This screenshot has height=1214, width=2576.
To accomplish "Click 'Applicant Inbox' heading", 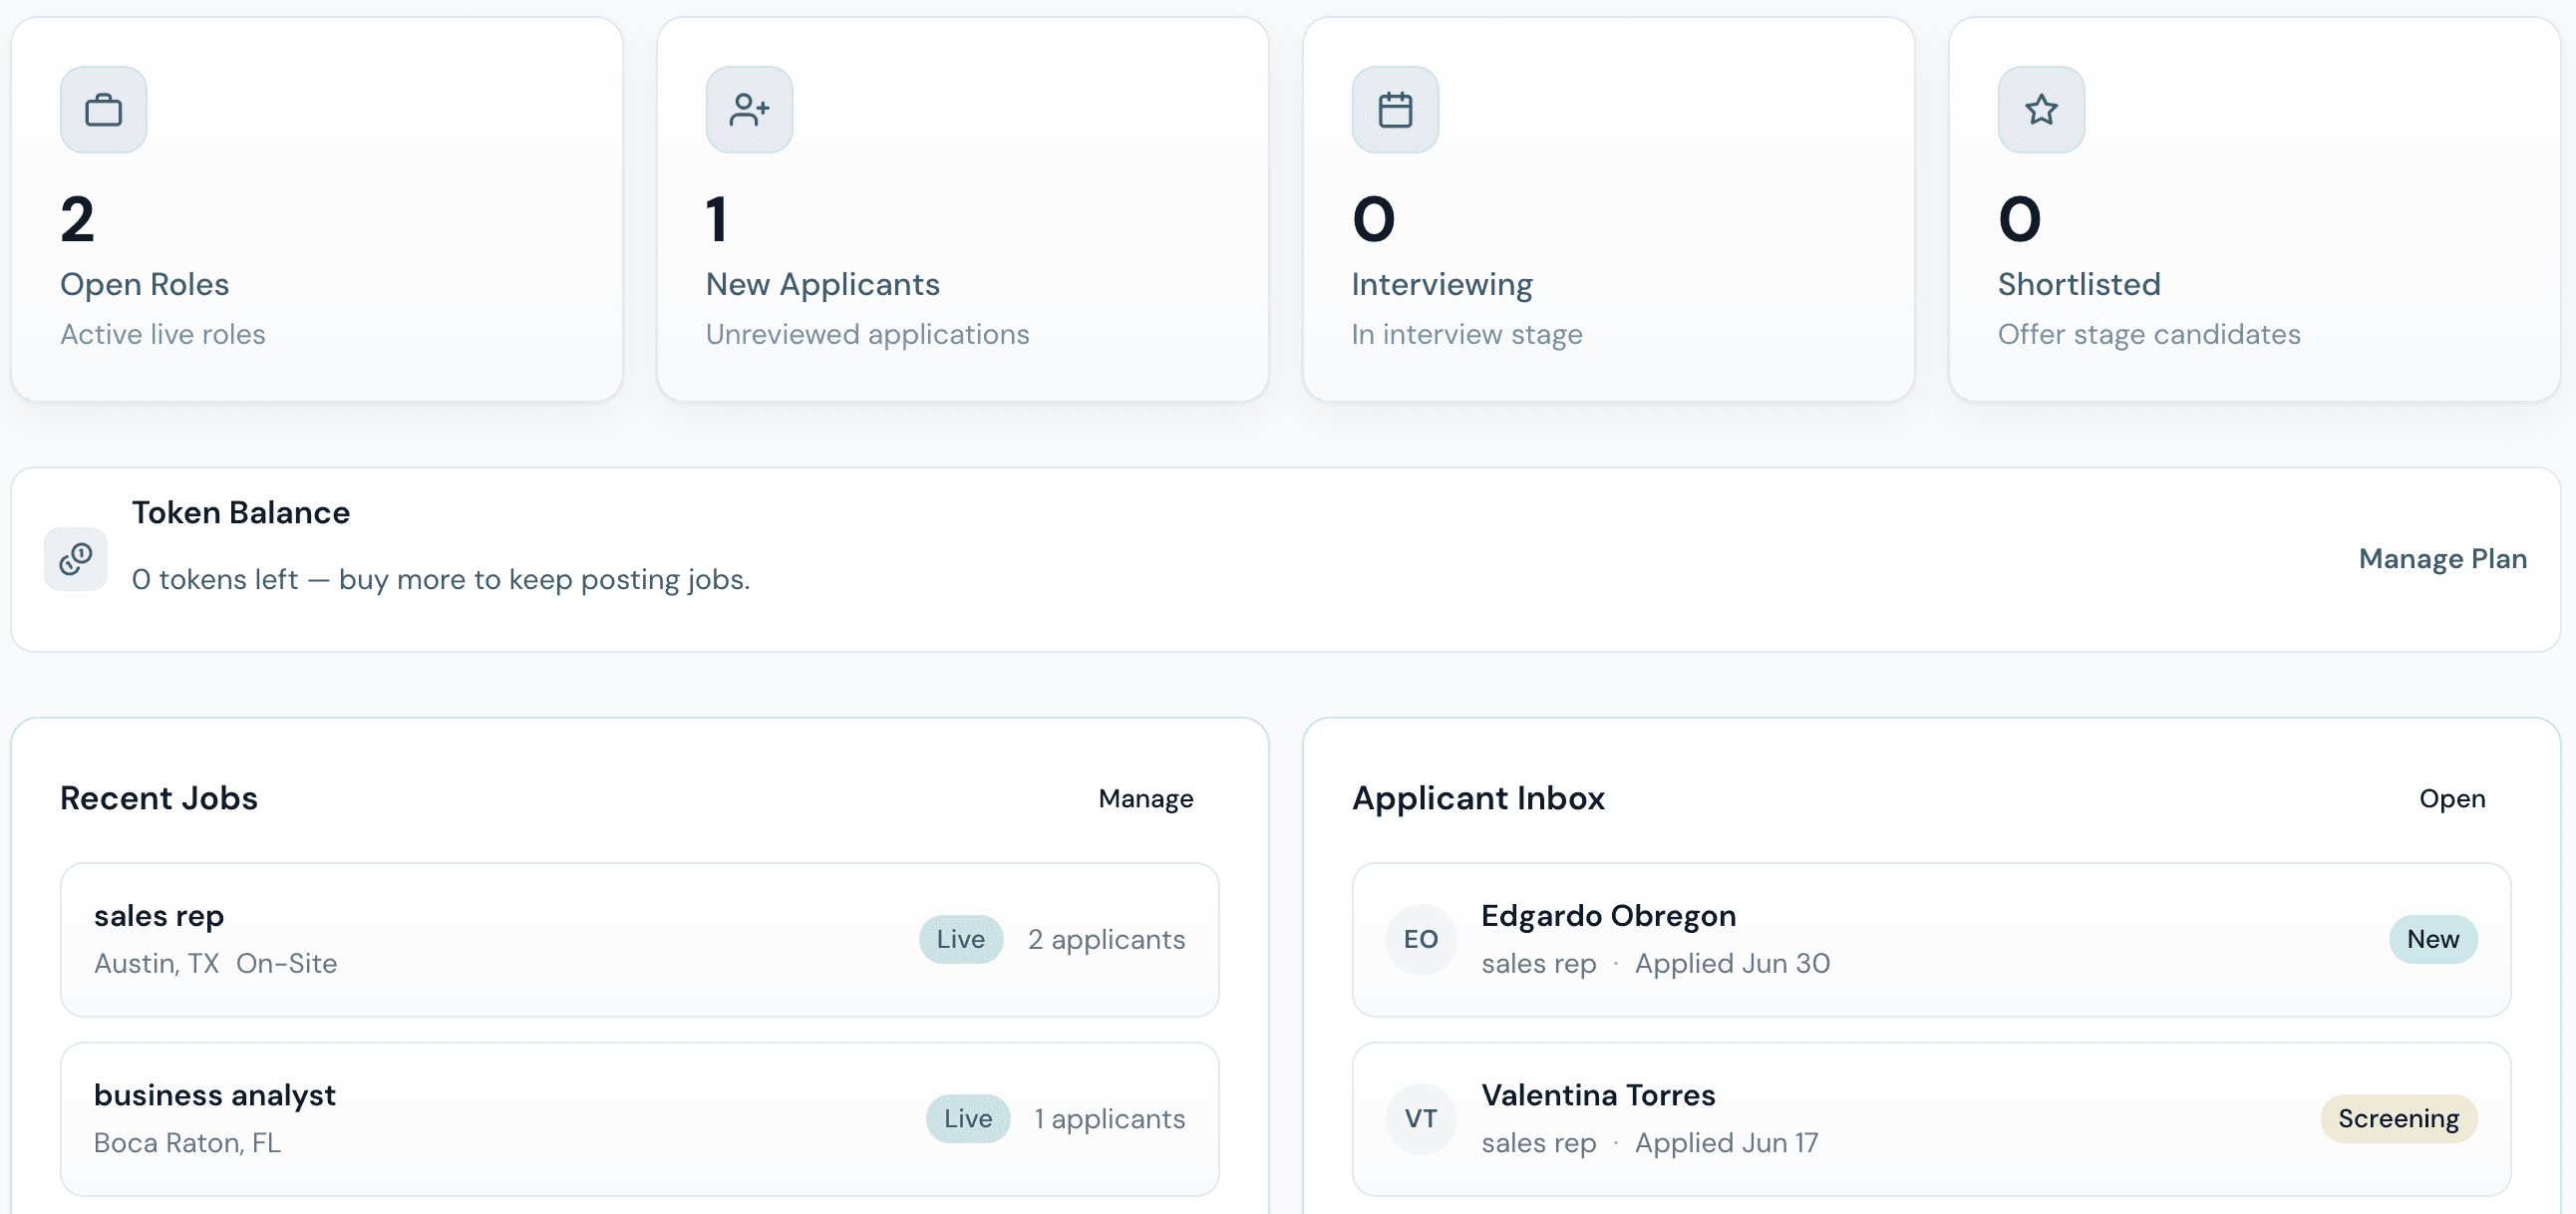I will pos(1478,798).
